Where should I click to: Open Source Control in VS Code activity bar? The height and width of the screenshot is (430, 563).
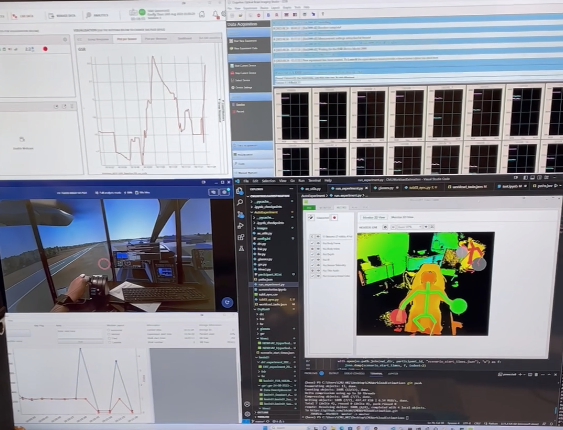coord(241,215)
